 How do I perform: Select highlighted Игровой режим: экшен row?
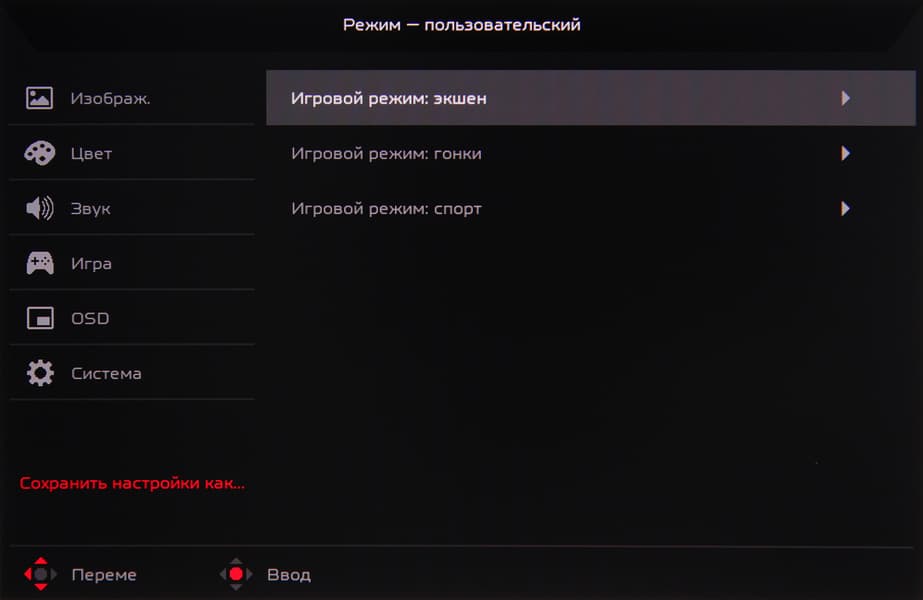[x=590, y=98]
